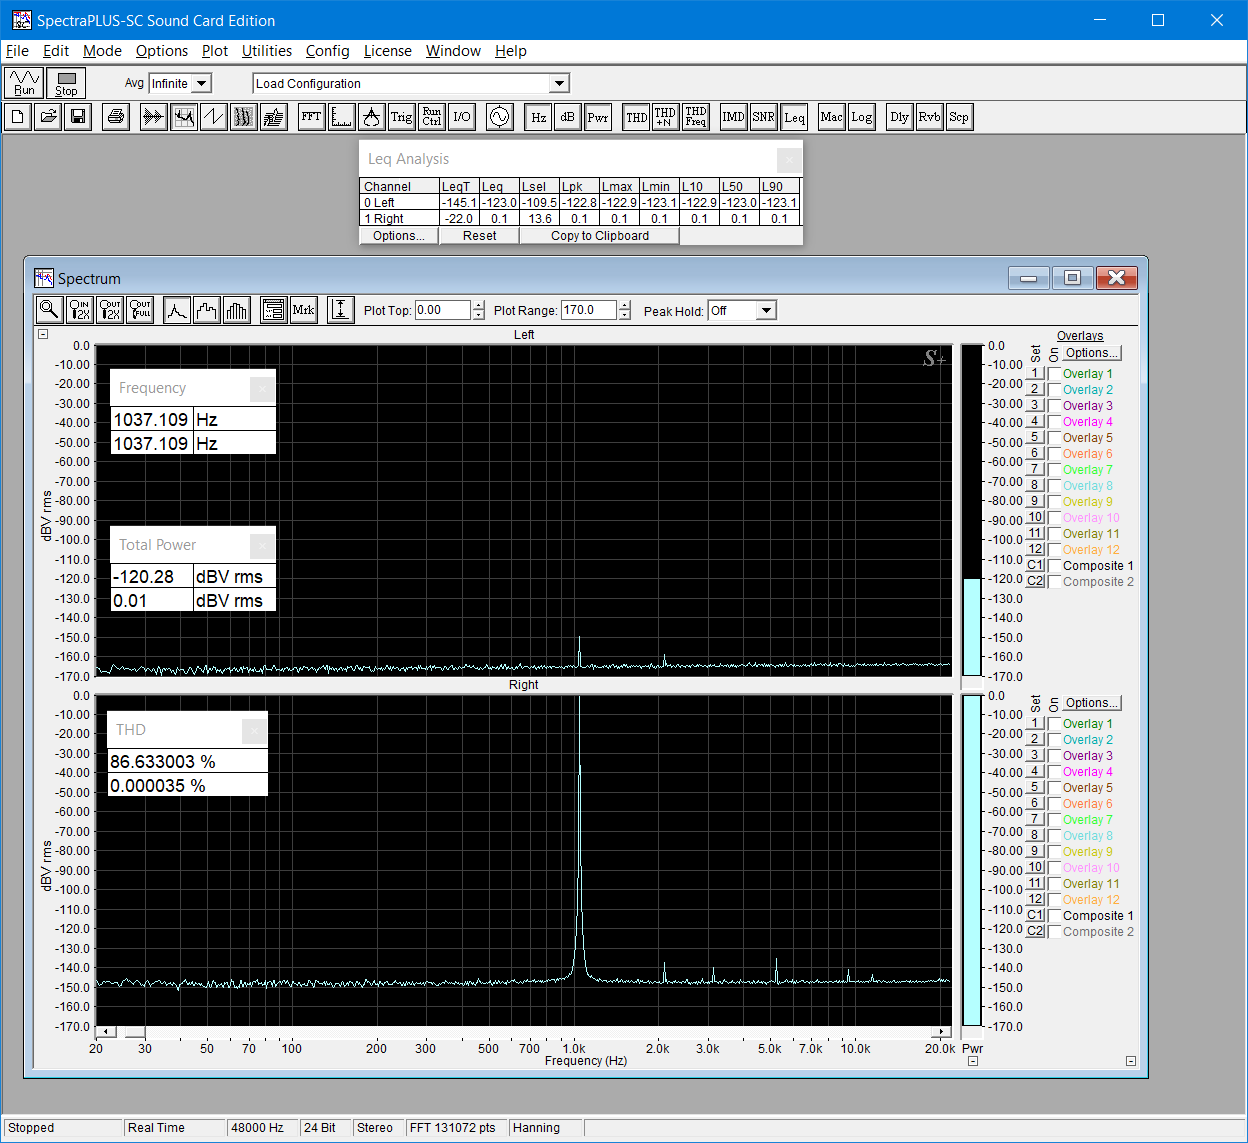The height and width of the screenshot is (1143, 1248).
Task: Open the Peak Hold dropdown
Action: point(766,311)
